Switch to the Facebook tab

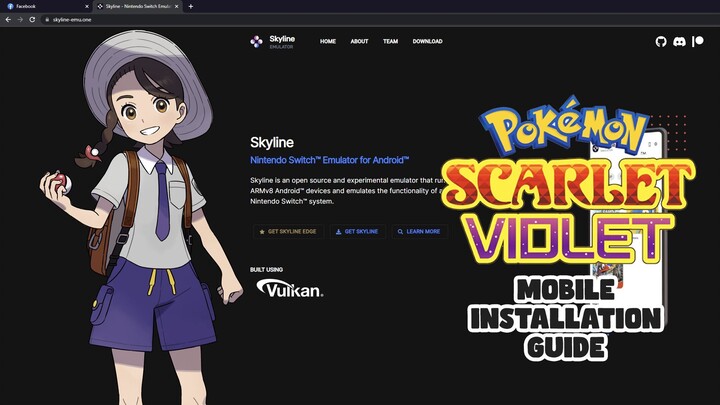click(46, 6)
